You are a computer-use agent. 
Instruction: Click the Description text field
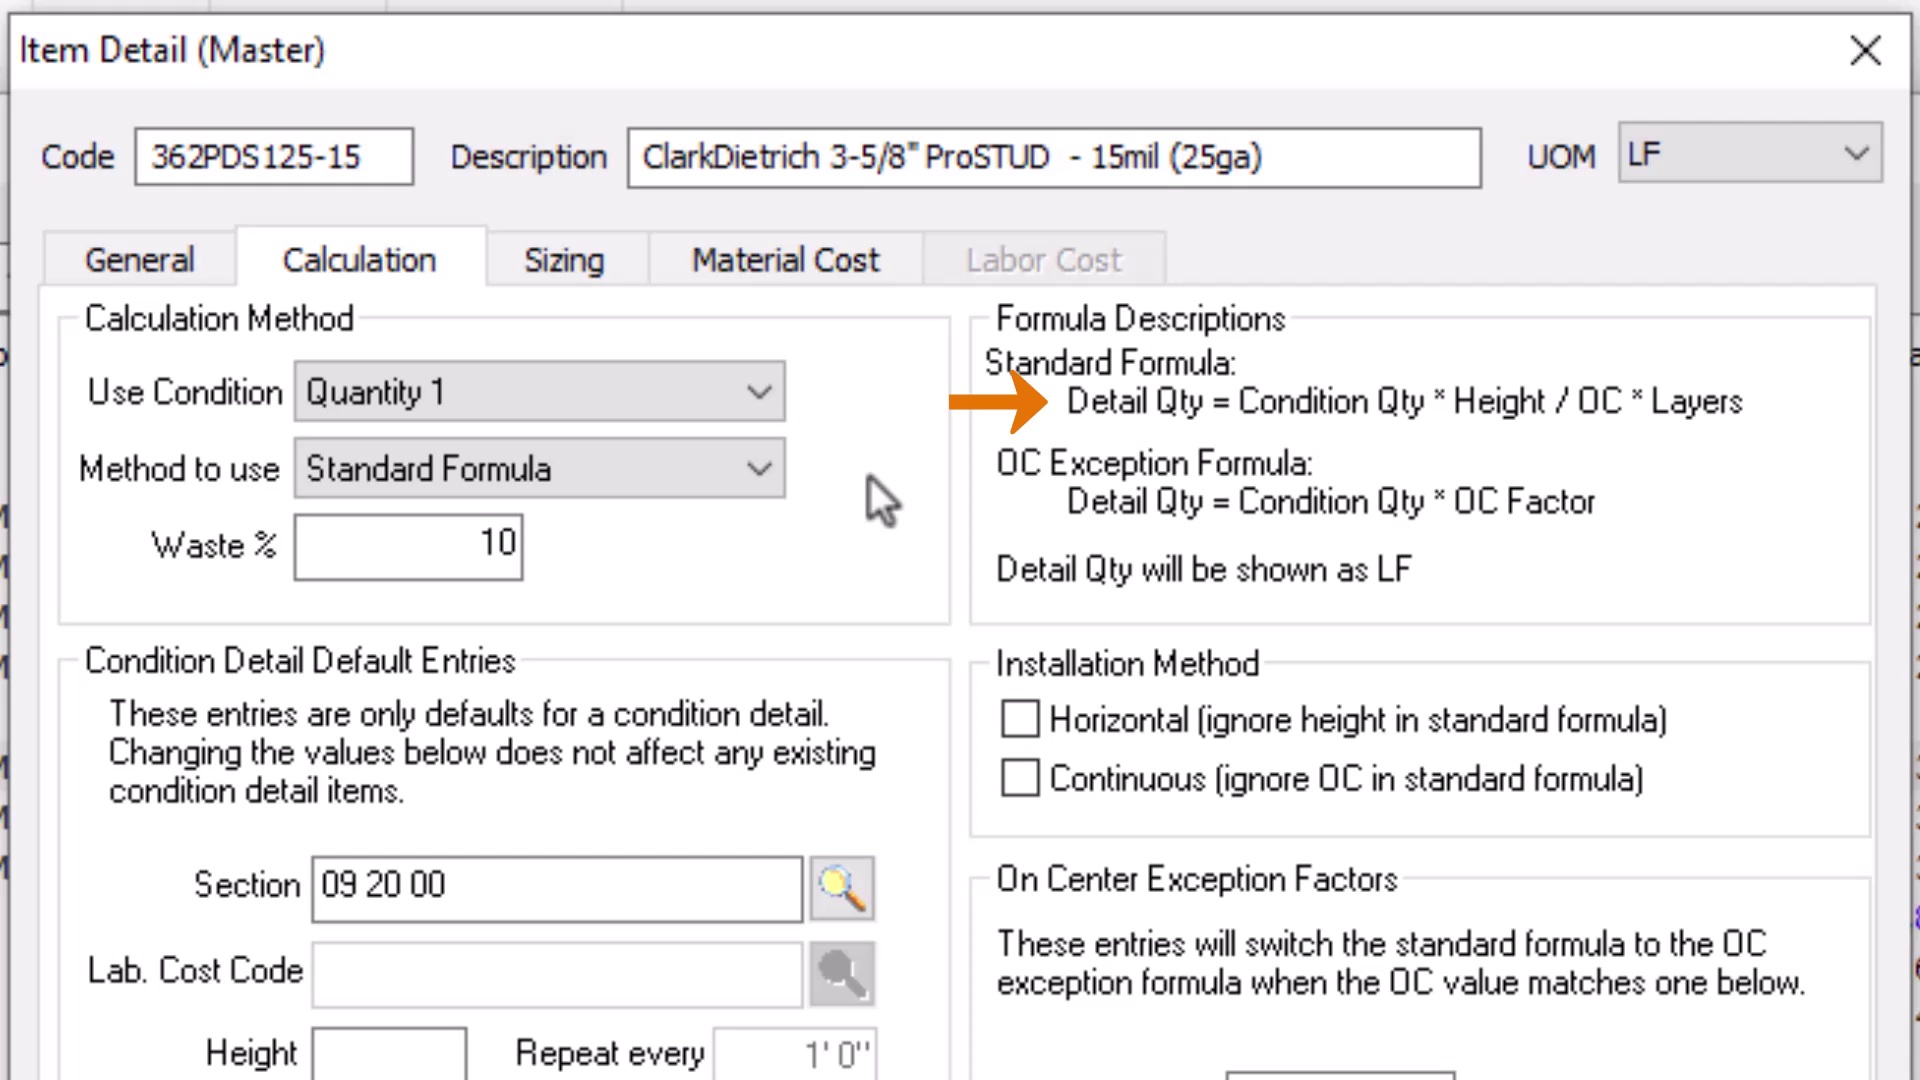1053,157
